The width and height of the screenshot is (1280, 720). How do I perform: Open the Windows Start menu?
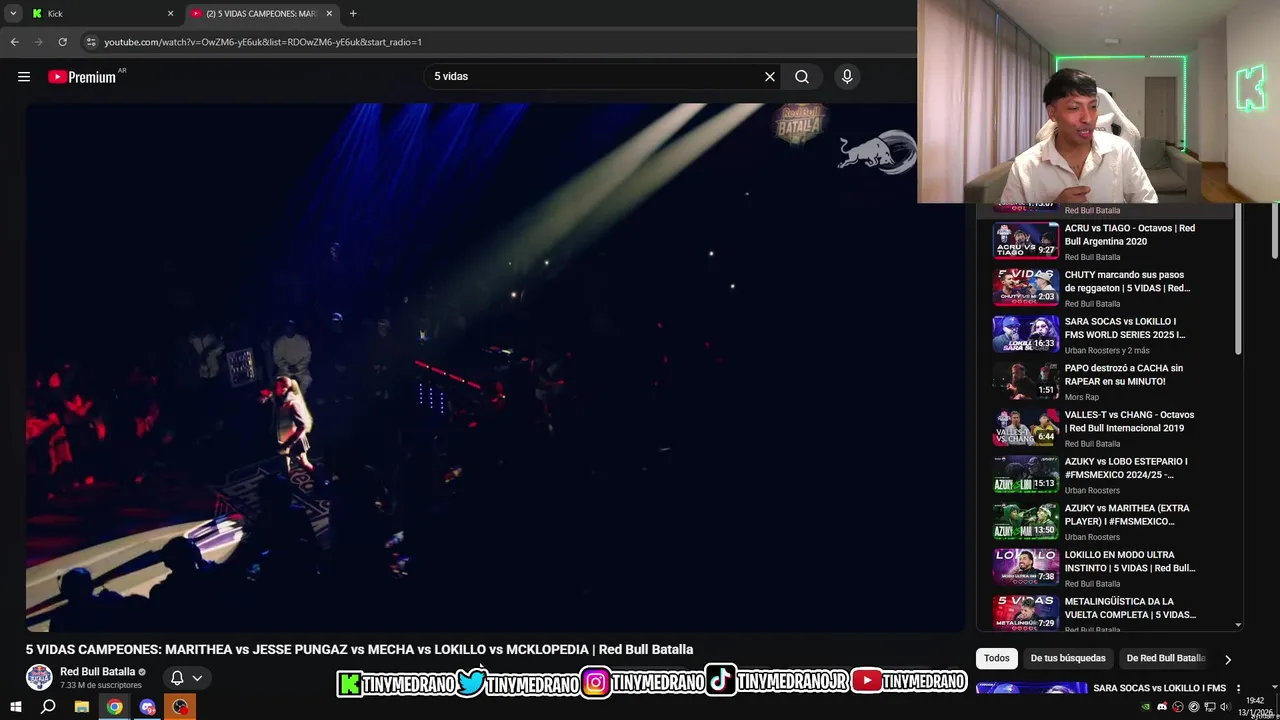(x=16, y=707)
